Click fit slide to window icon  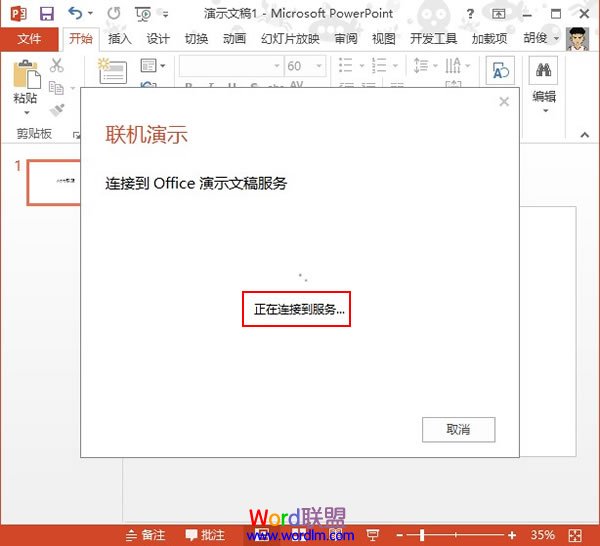(575, 535)
